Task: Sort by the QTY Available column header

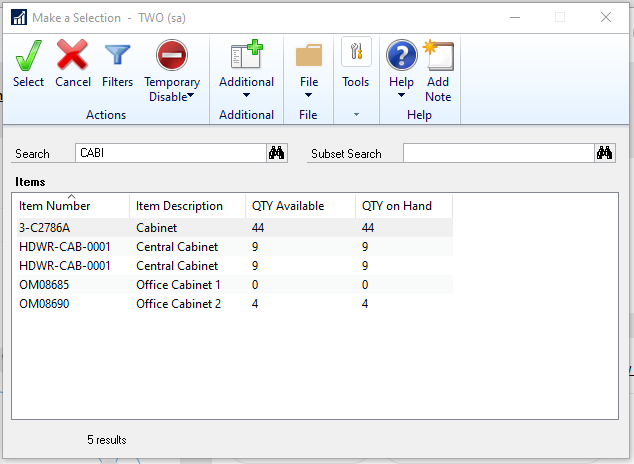Action: coord(300,206)
